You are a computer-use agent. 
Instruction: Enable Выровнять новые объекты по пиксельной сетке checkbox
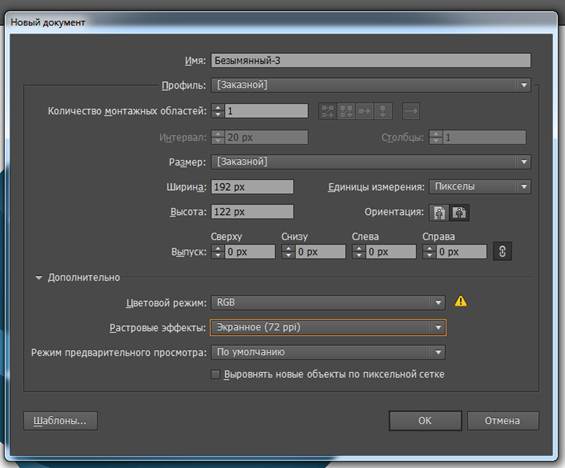[215, 374]
